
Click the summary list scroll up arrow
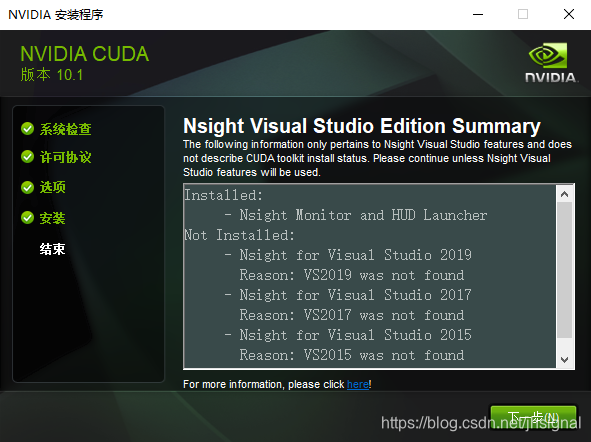564,194
